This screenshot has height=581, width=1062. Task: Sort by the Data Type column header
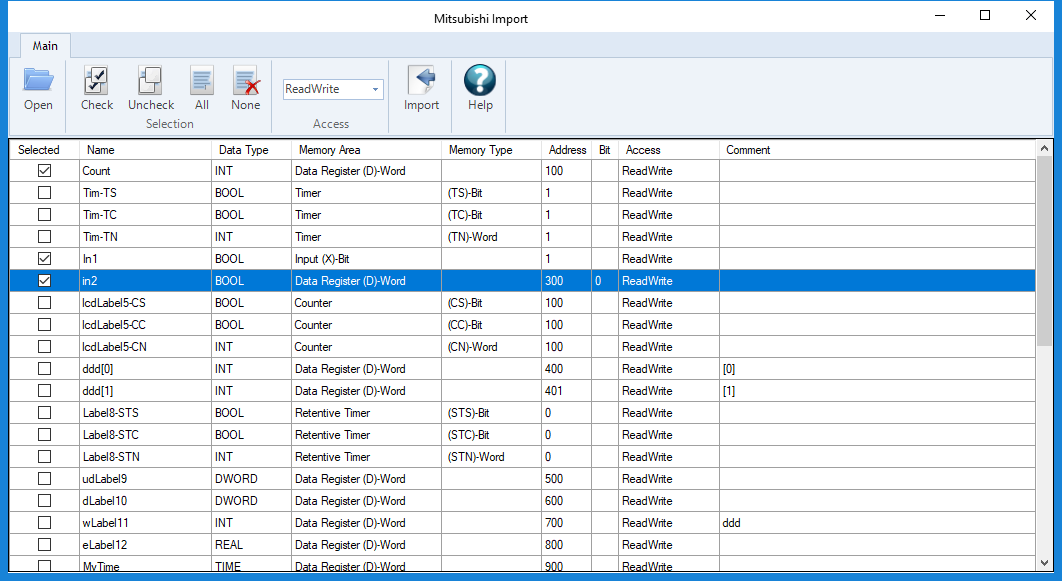point(251,150)
